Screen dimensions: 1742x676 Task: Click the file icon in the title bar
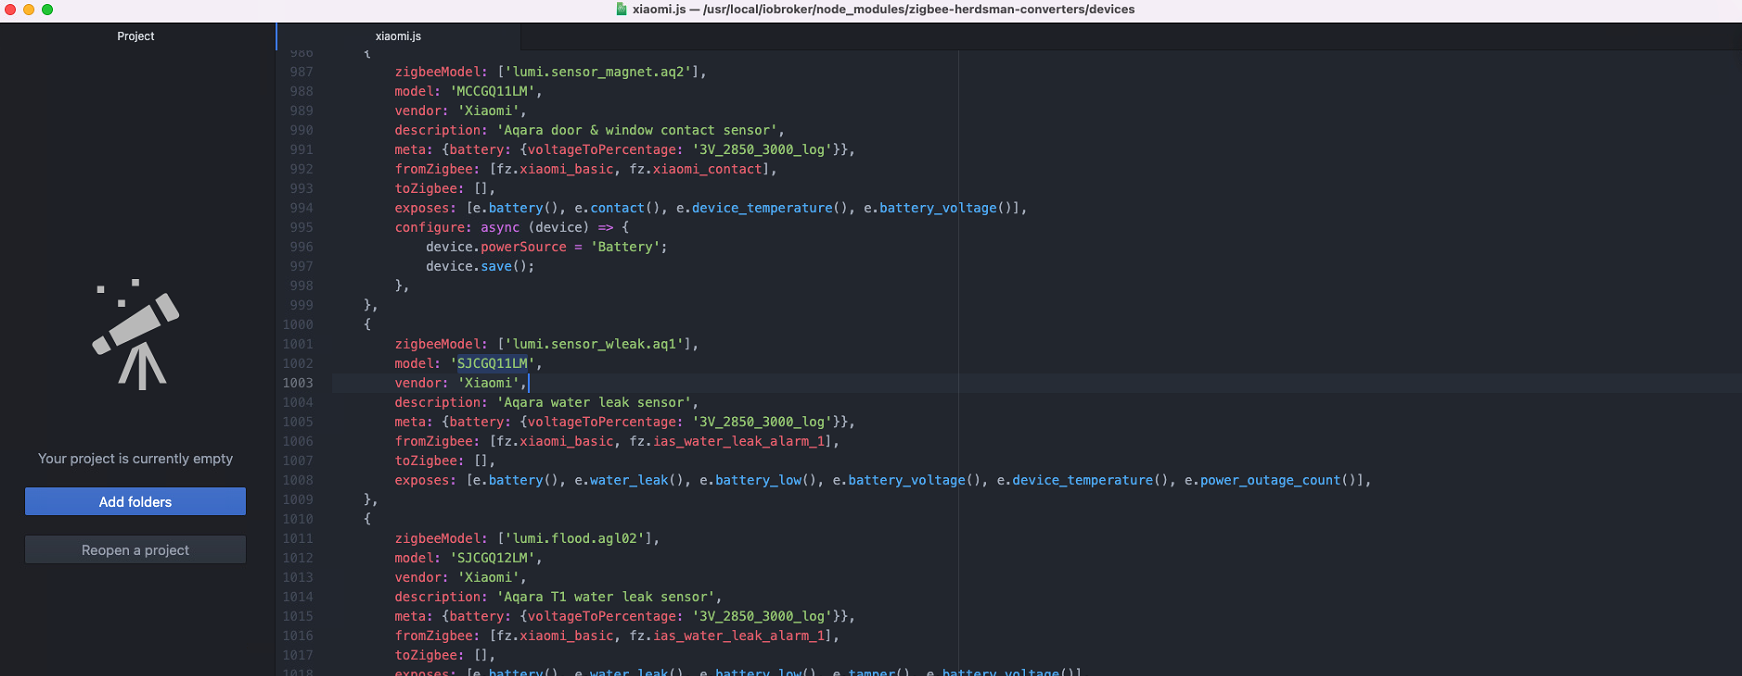[x=621, y=9]
